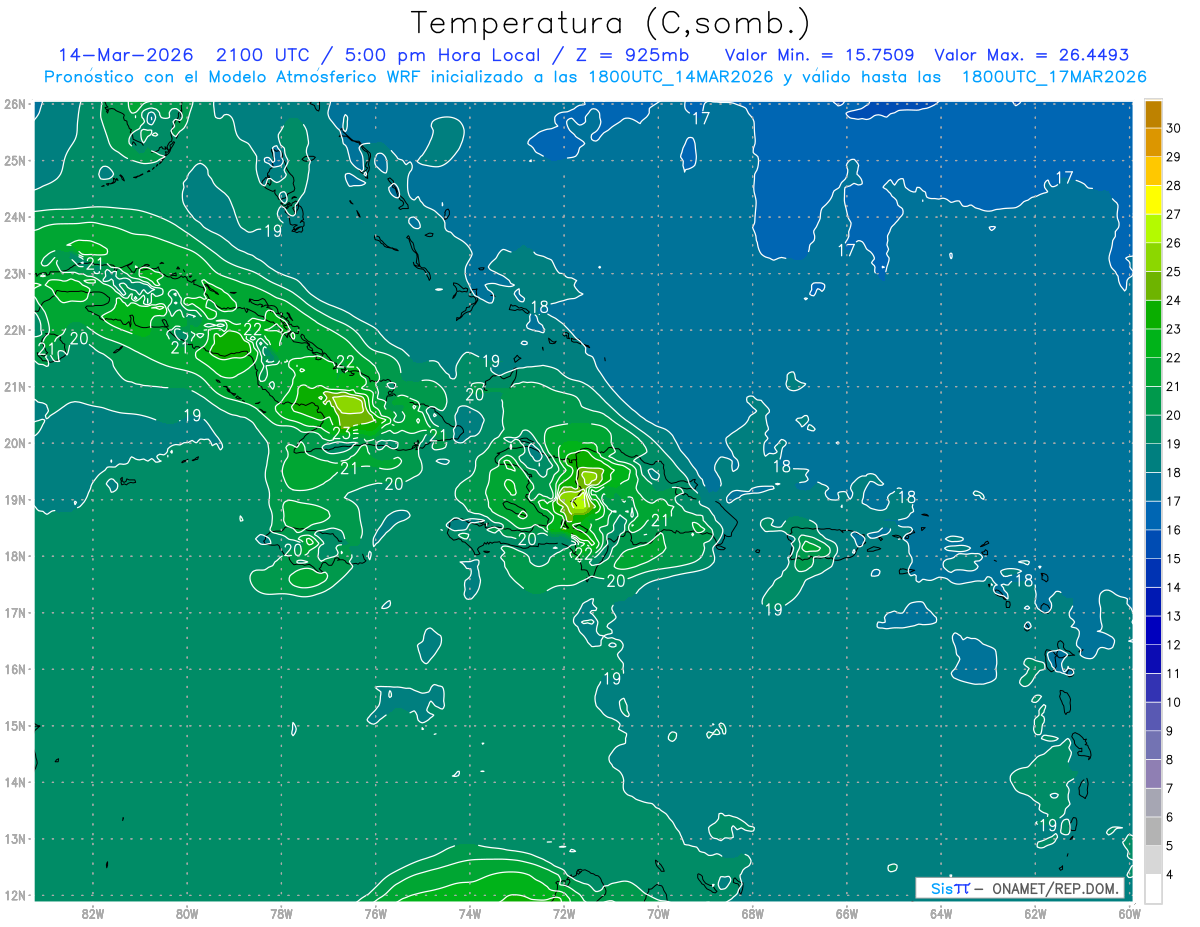Click the yellow color bar segment between 27 and 28

[1153, 200]
